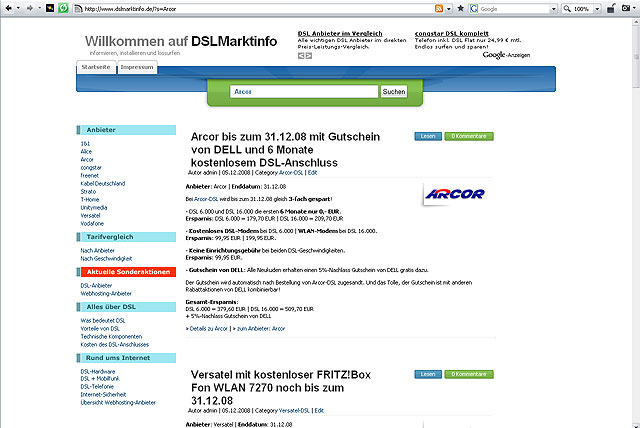Click the orange RSS feed icon
This screenshot has height=428, width=640.
tap(439, 9)
